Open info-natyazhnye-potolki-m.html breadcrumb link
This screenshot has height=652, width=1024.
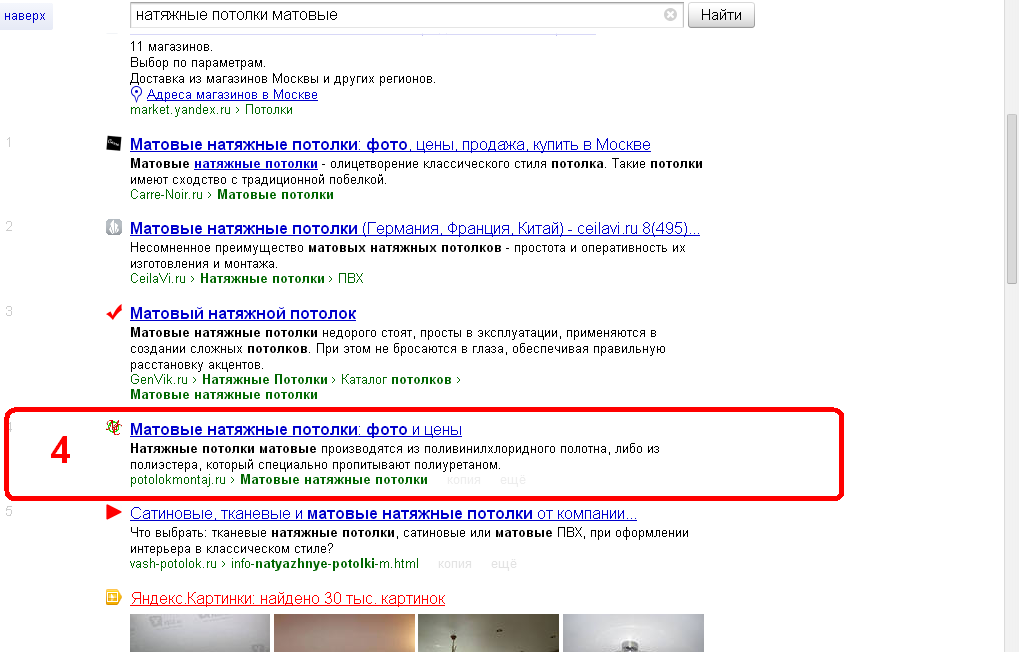pyautogui.click(x=325, y=564)
